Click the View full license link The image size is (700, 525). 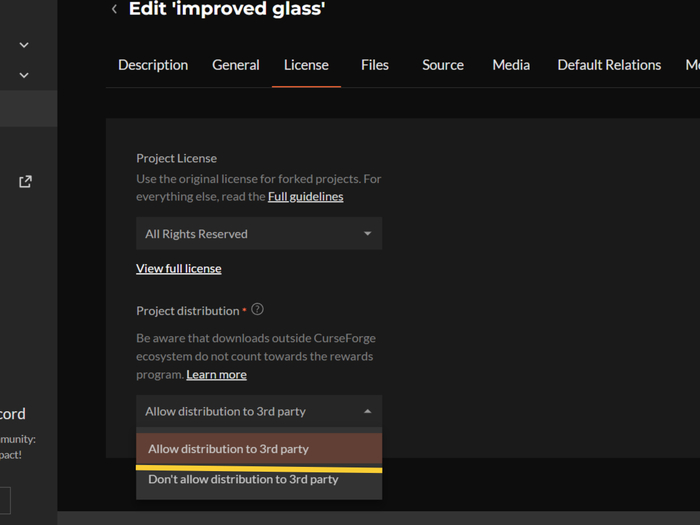pos(179,268)
